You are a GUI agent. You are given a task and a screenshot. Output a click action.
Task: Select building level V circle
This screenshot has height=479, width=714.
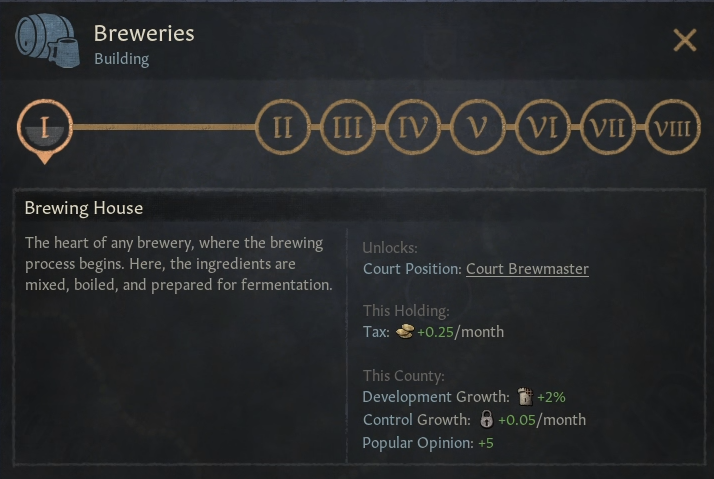[x=477, y=128]
